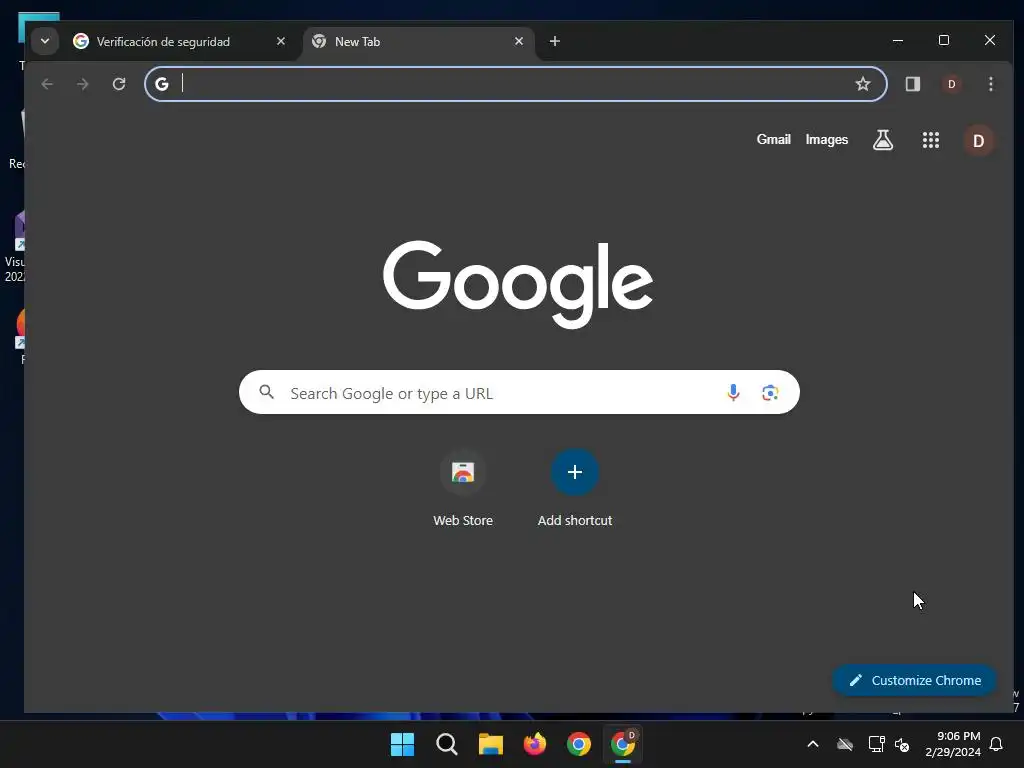Image resolution: width=1024 pixels, height=768 pixels.
Task: Open the Web Store shortcut
Action: coord(463,488)
